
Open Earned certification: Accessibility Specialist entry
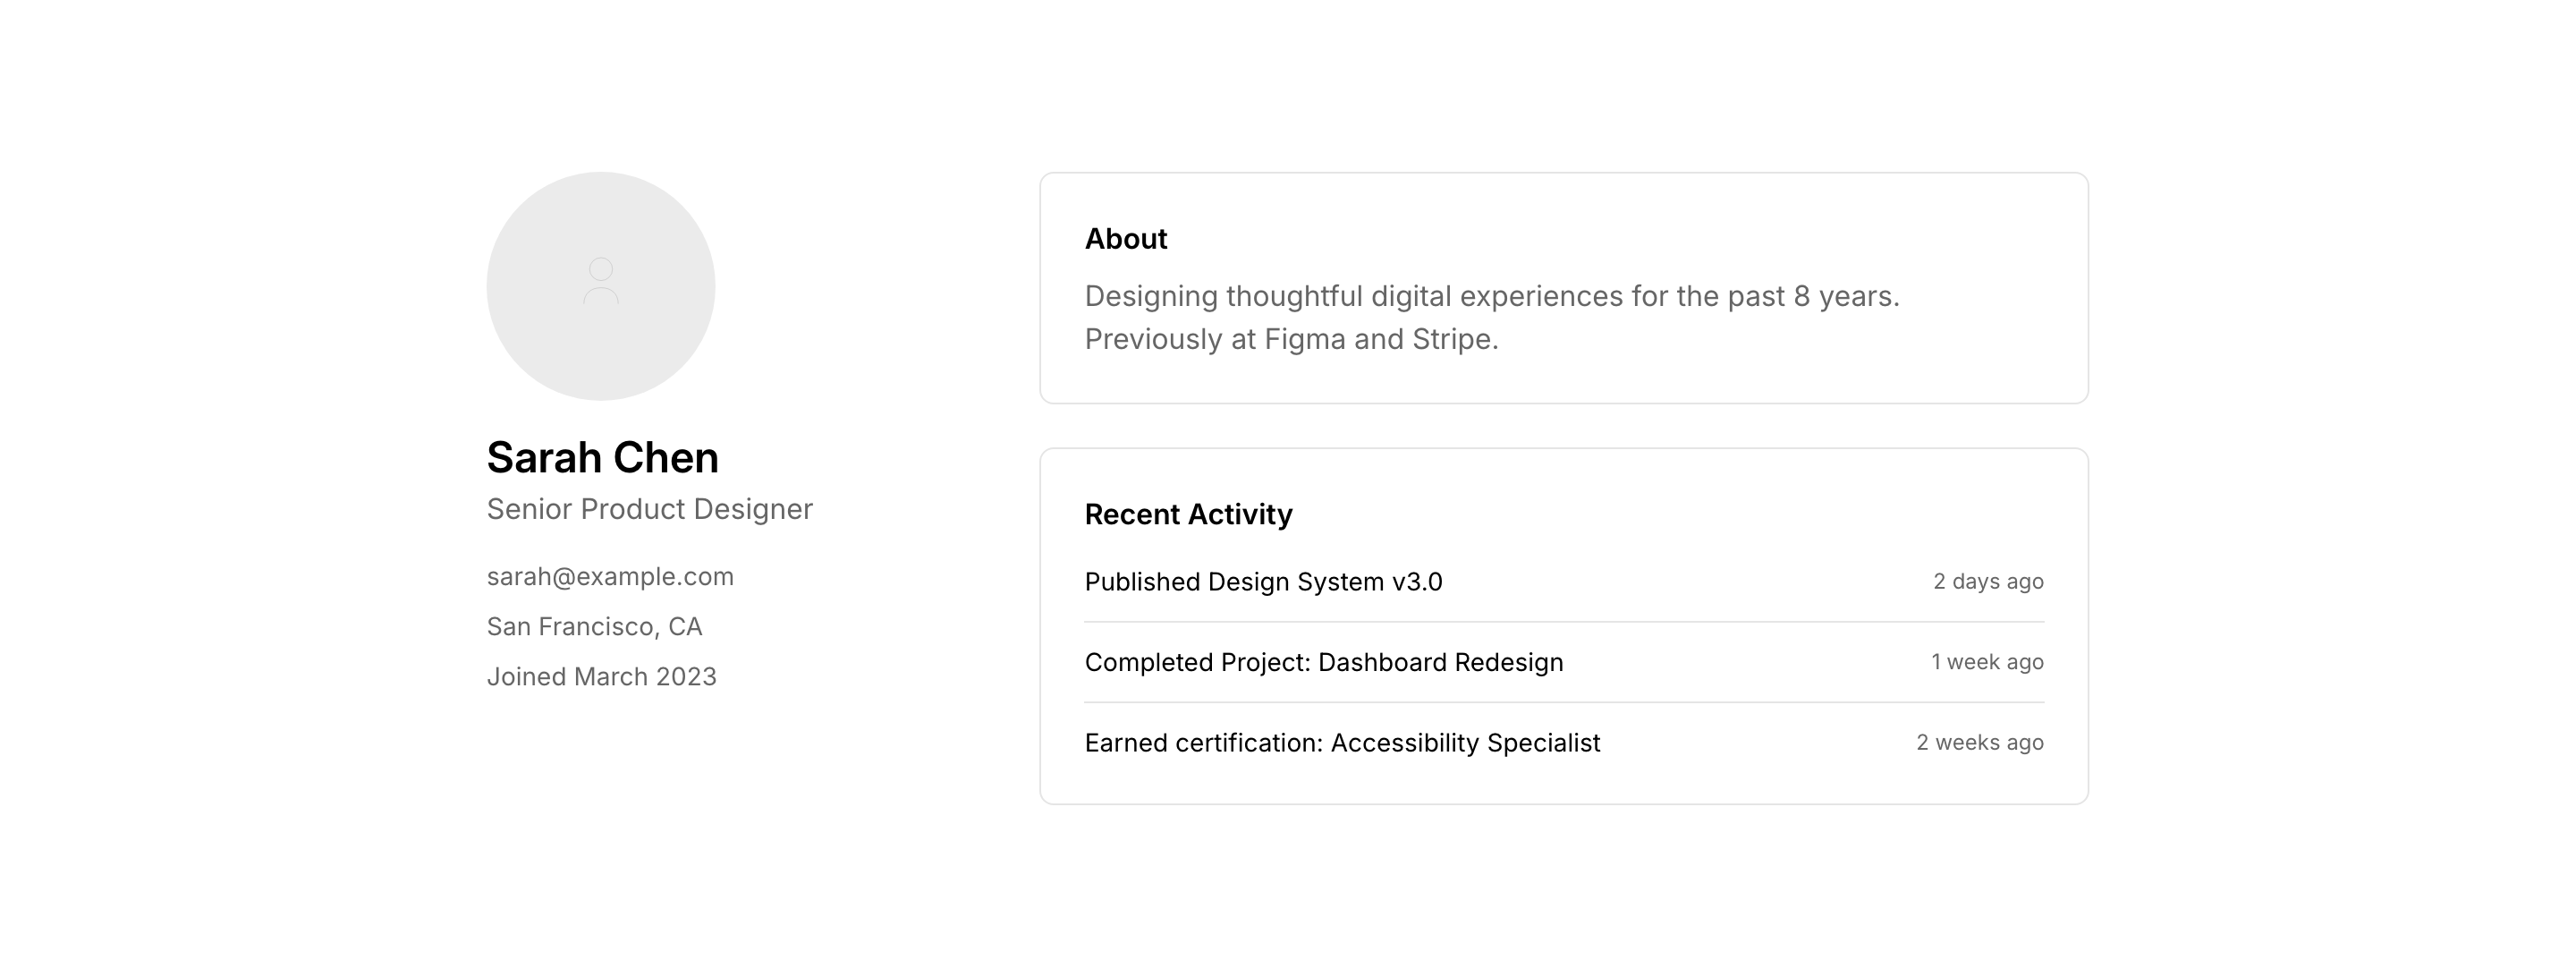tap(1342, 743)
